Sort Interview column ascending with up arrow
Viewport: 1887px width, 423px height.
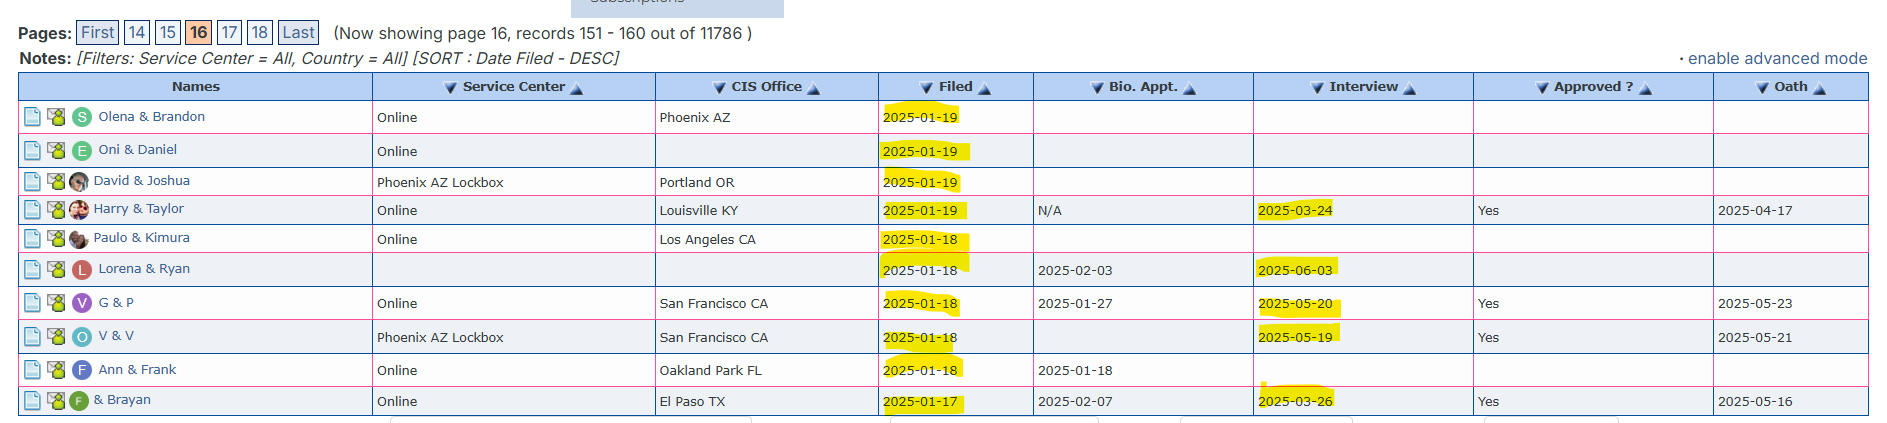(1410, 89)
